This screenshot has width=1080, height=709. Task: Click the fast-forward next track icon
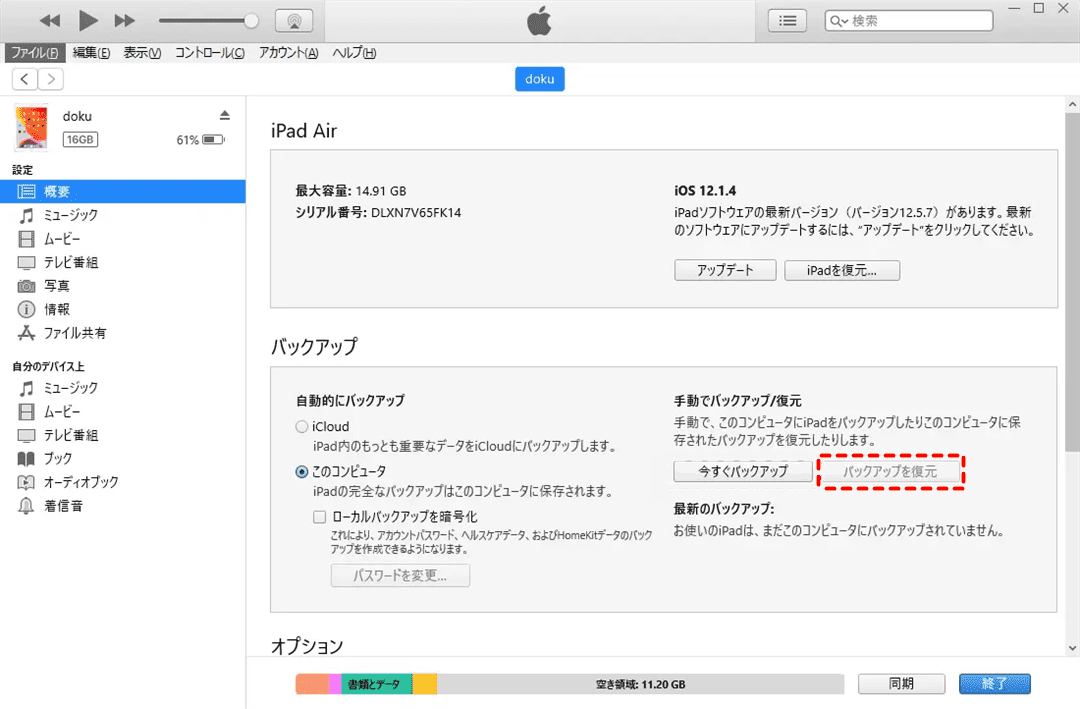[124, 20]
